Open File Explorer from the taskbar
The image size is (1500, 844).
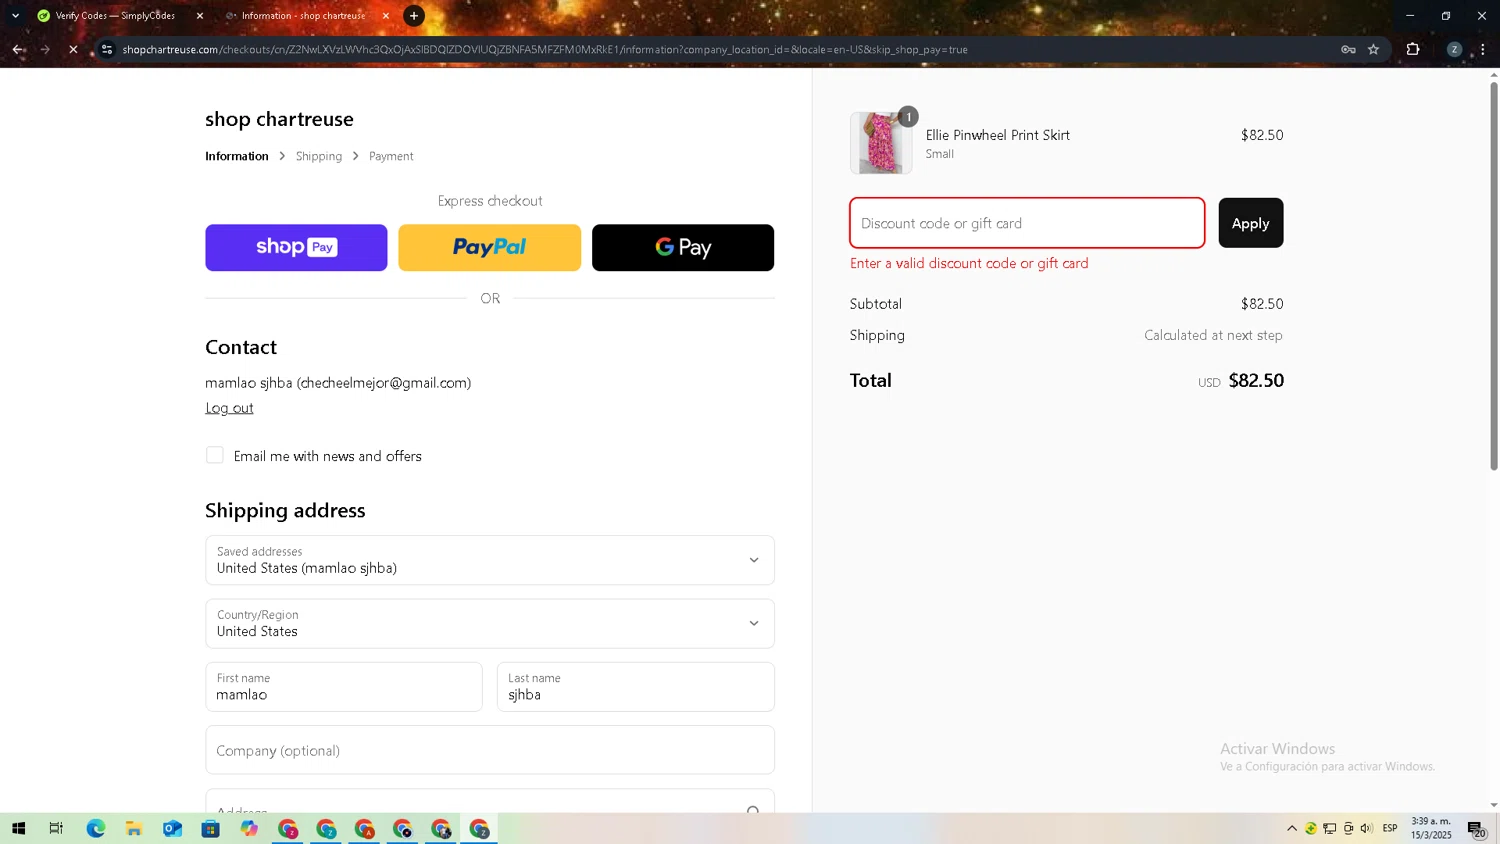point(134,828)
